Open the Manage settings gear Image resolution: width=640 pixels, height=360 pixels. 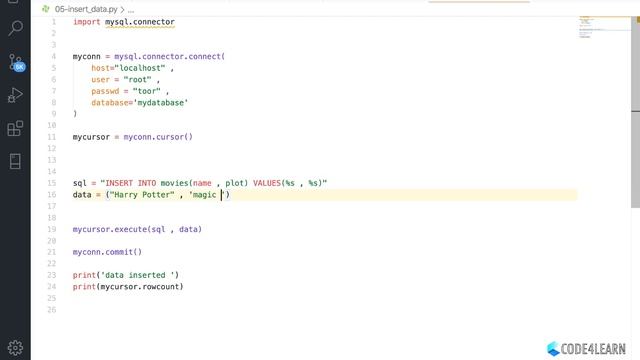(x=15, y=347)
